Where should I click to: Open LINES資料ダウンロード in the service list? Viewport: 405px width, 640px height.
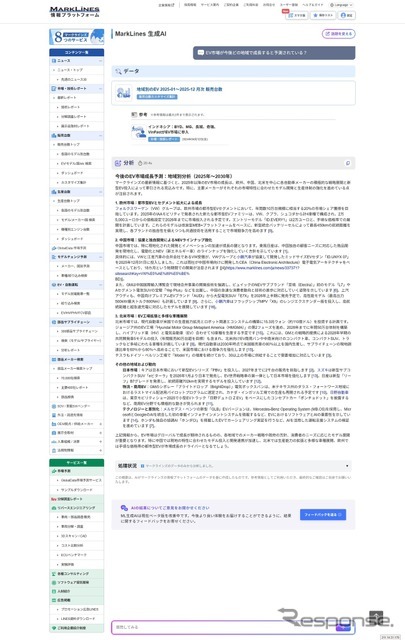(x=78, y=619)
